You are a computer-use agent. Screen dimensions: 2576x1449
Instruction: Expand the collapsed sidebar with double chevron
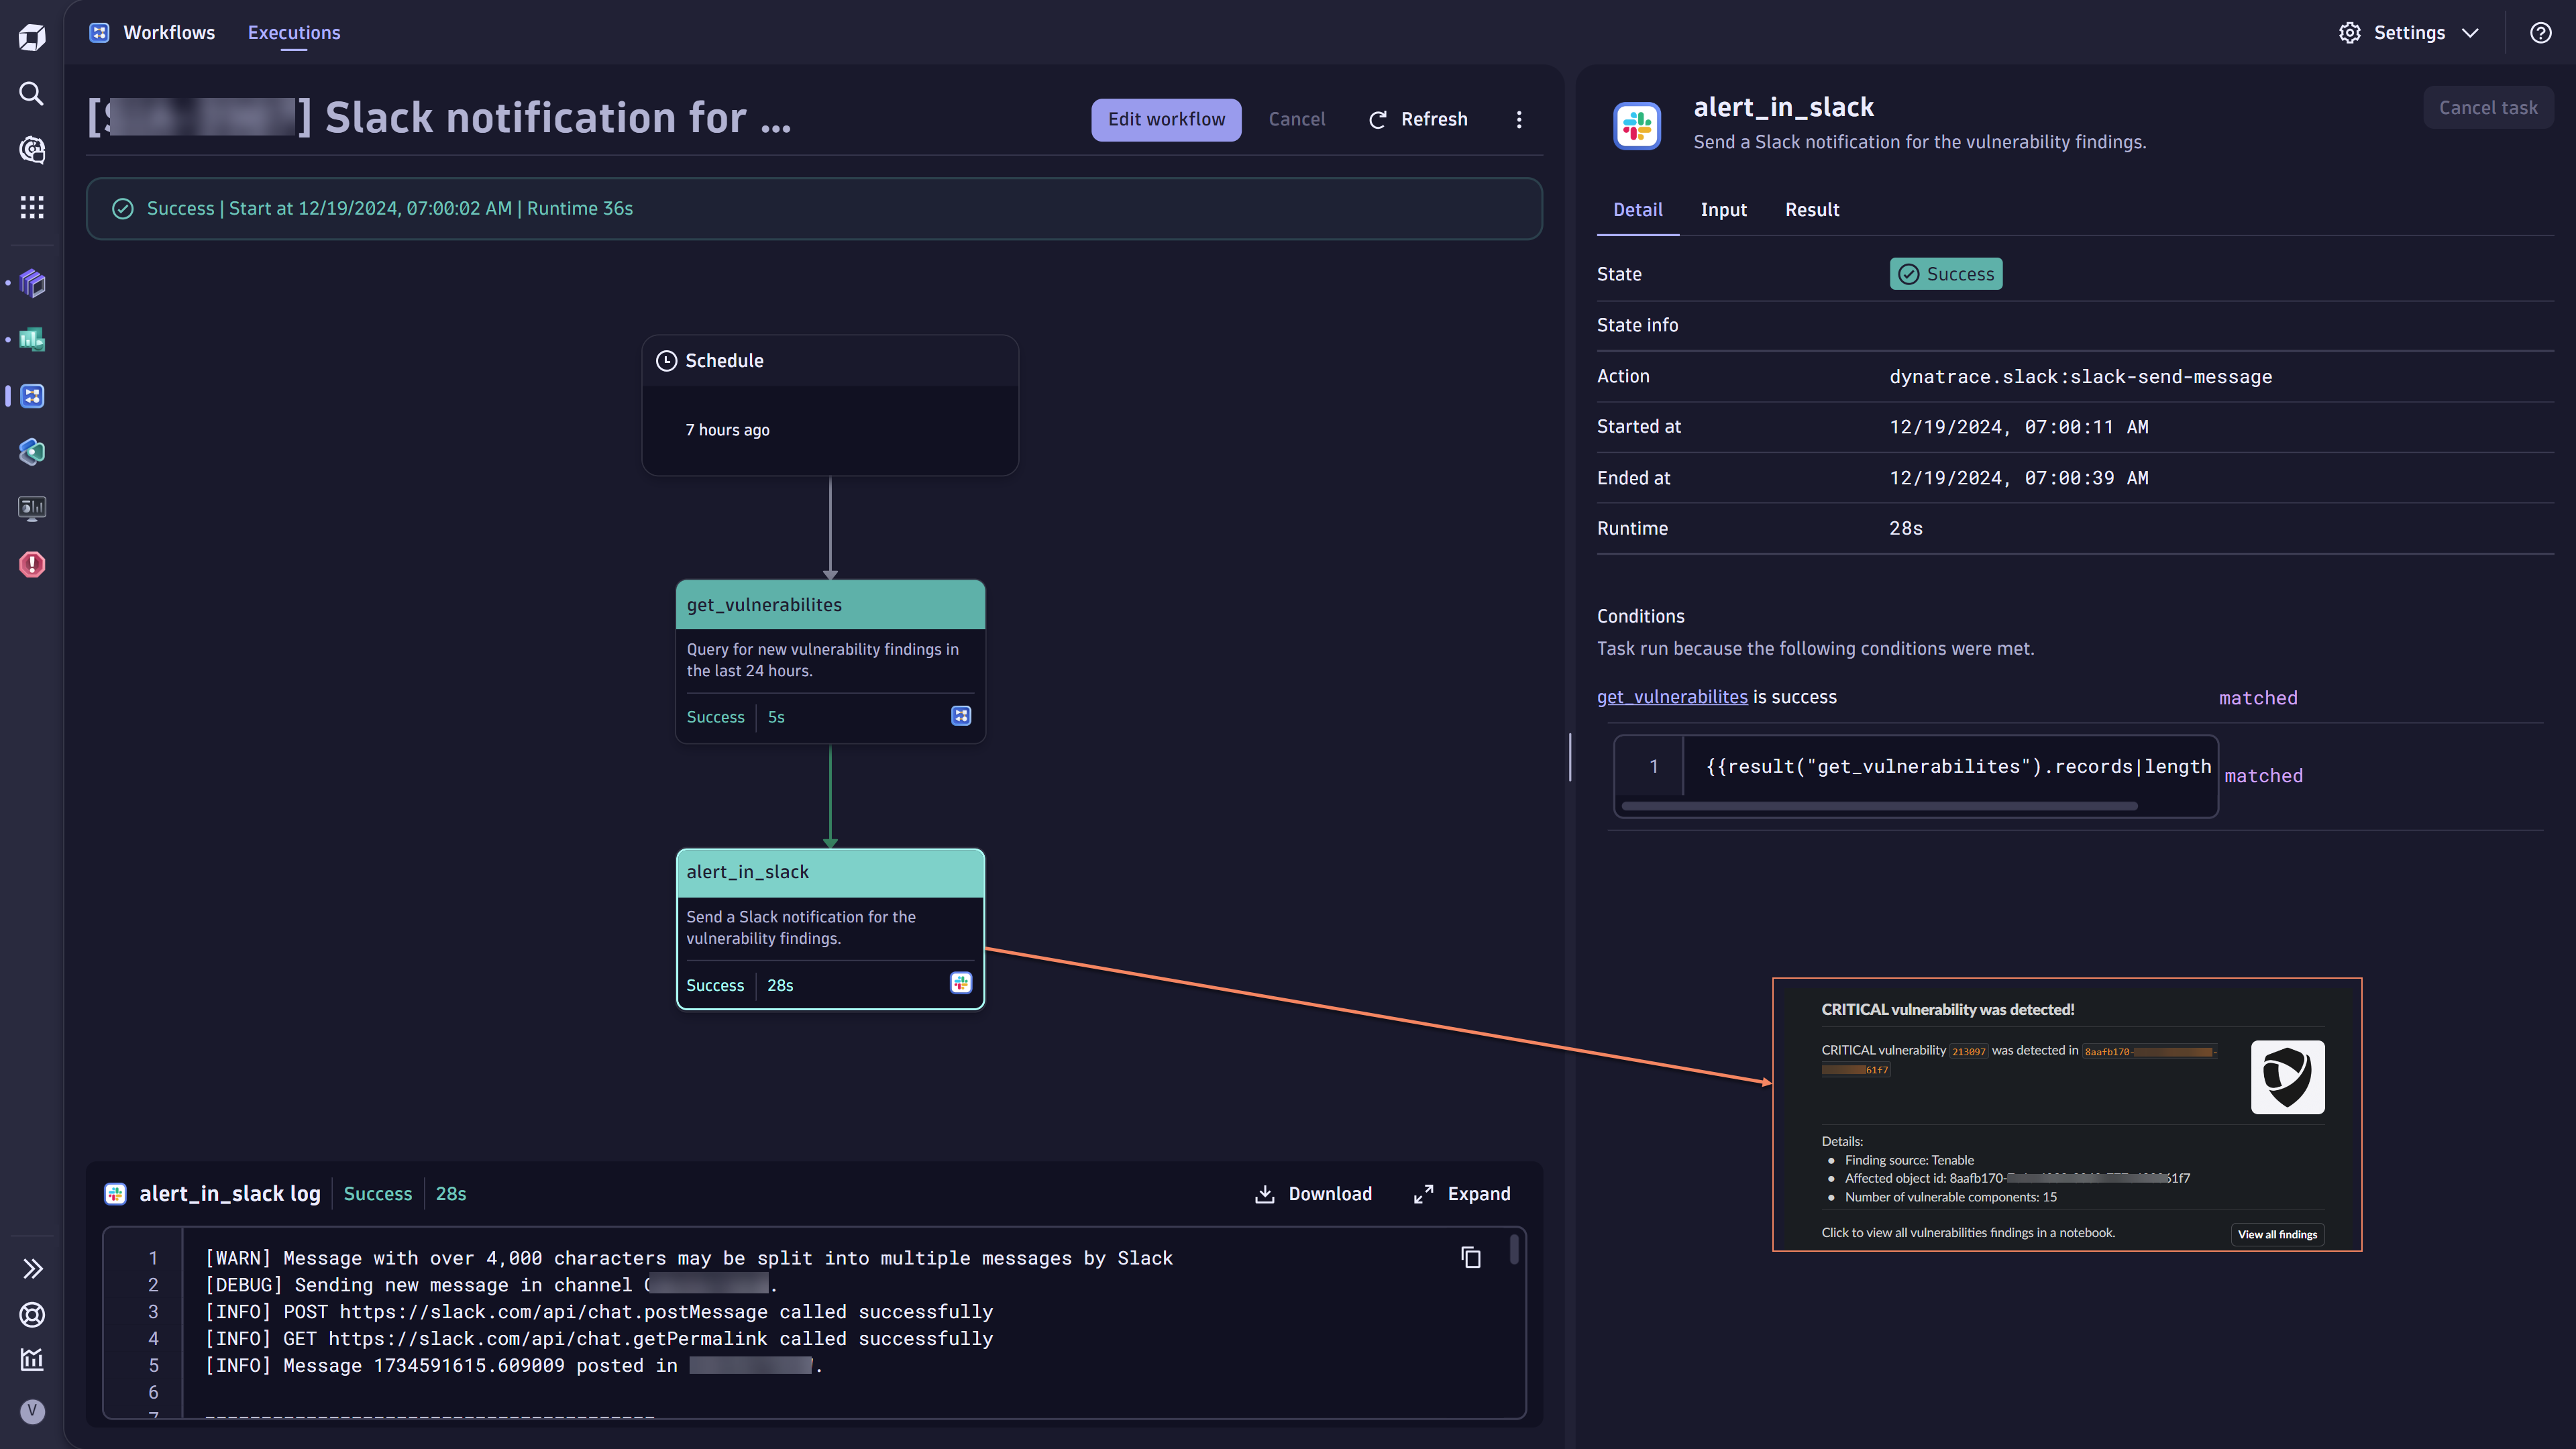point(31,1268)
